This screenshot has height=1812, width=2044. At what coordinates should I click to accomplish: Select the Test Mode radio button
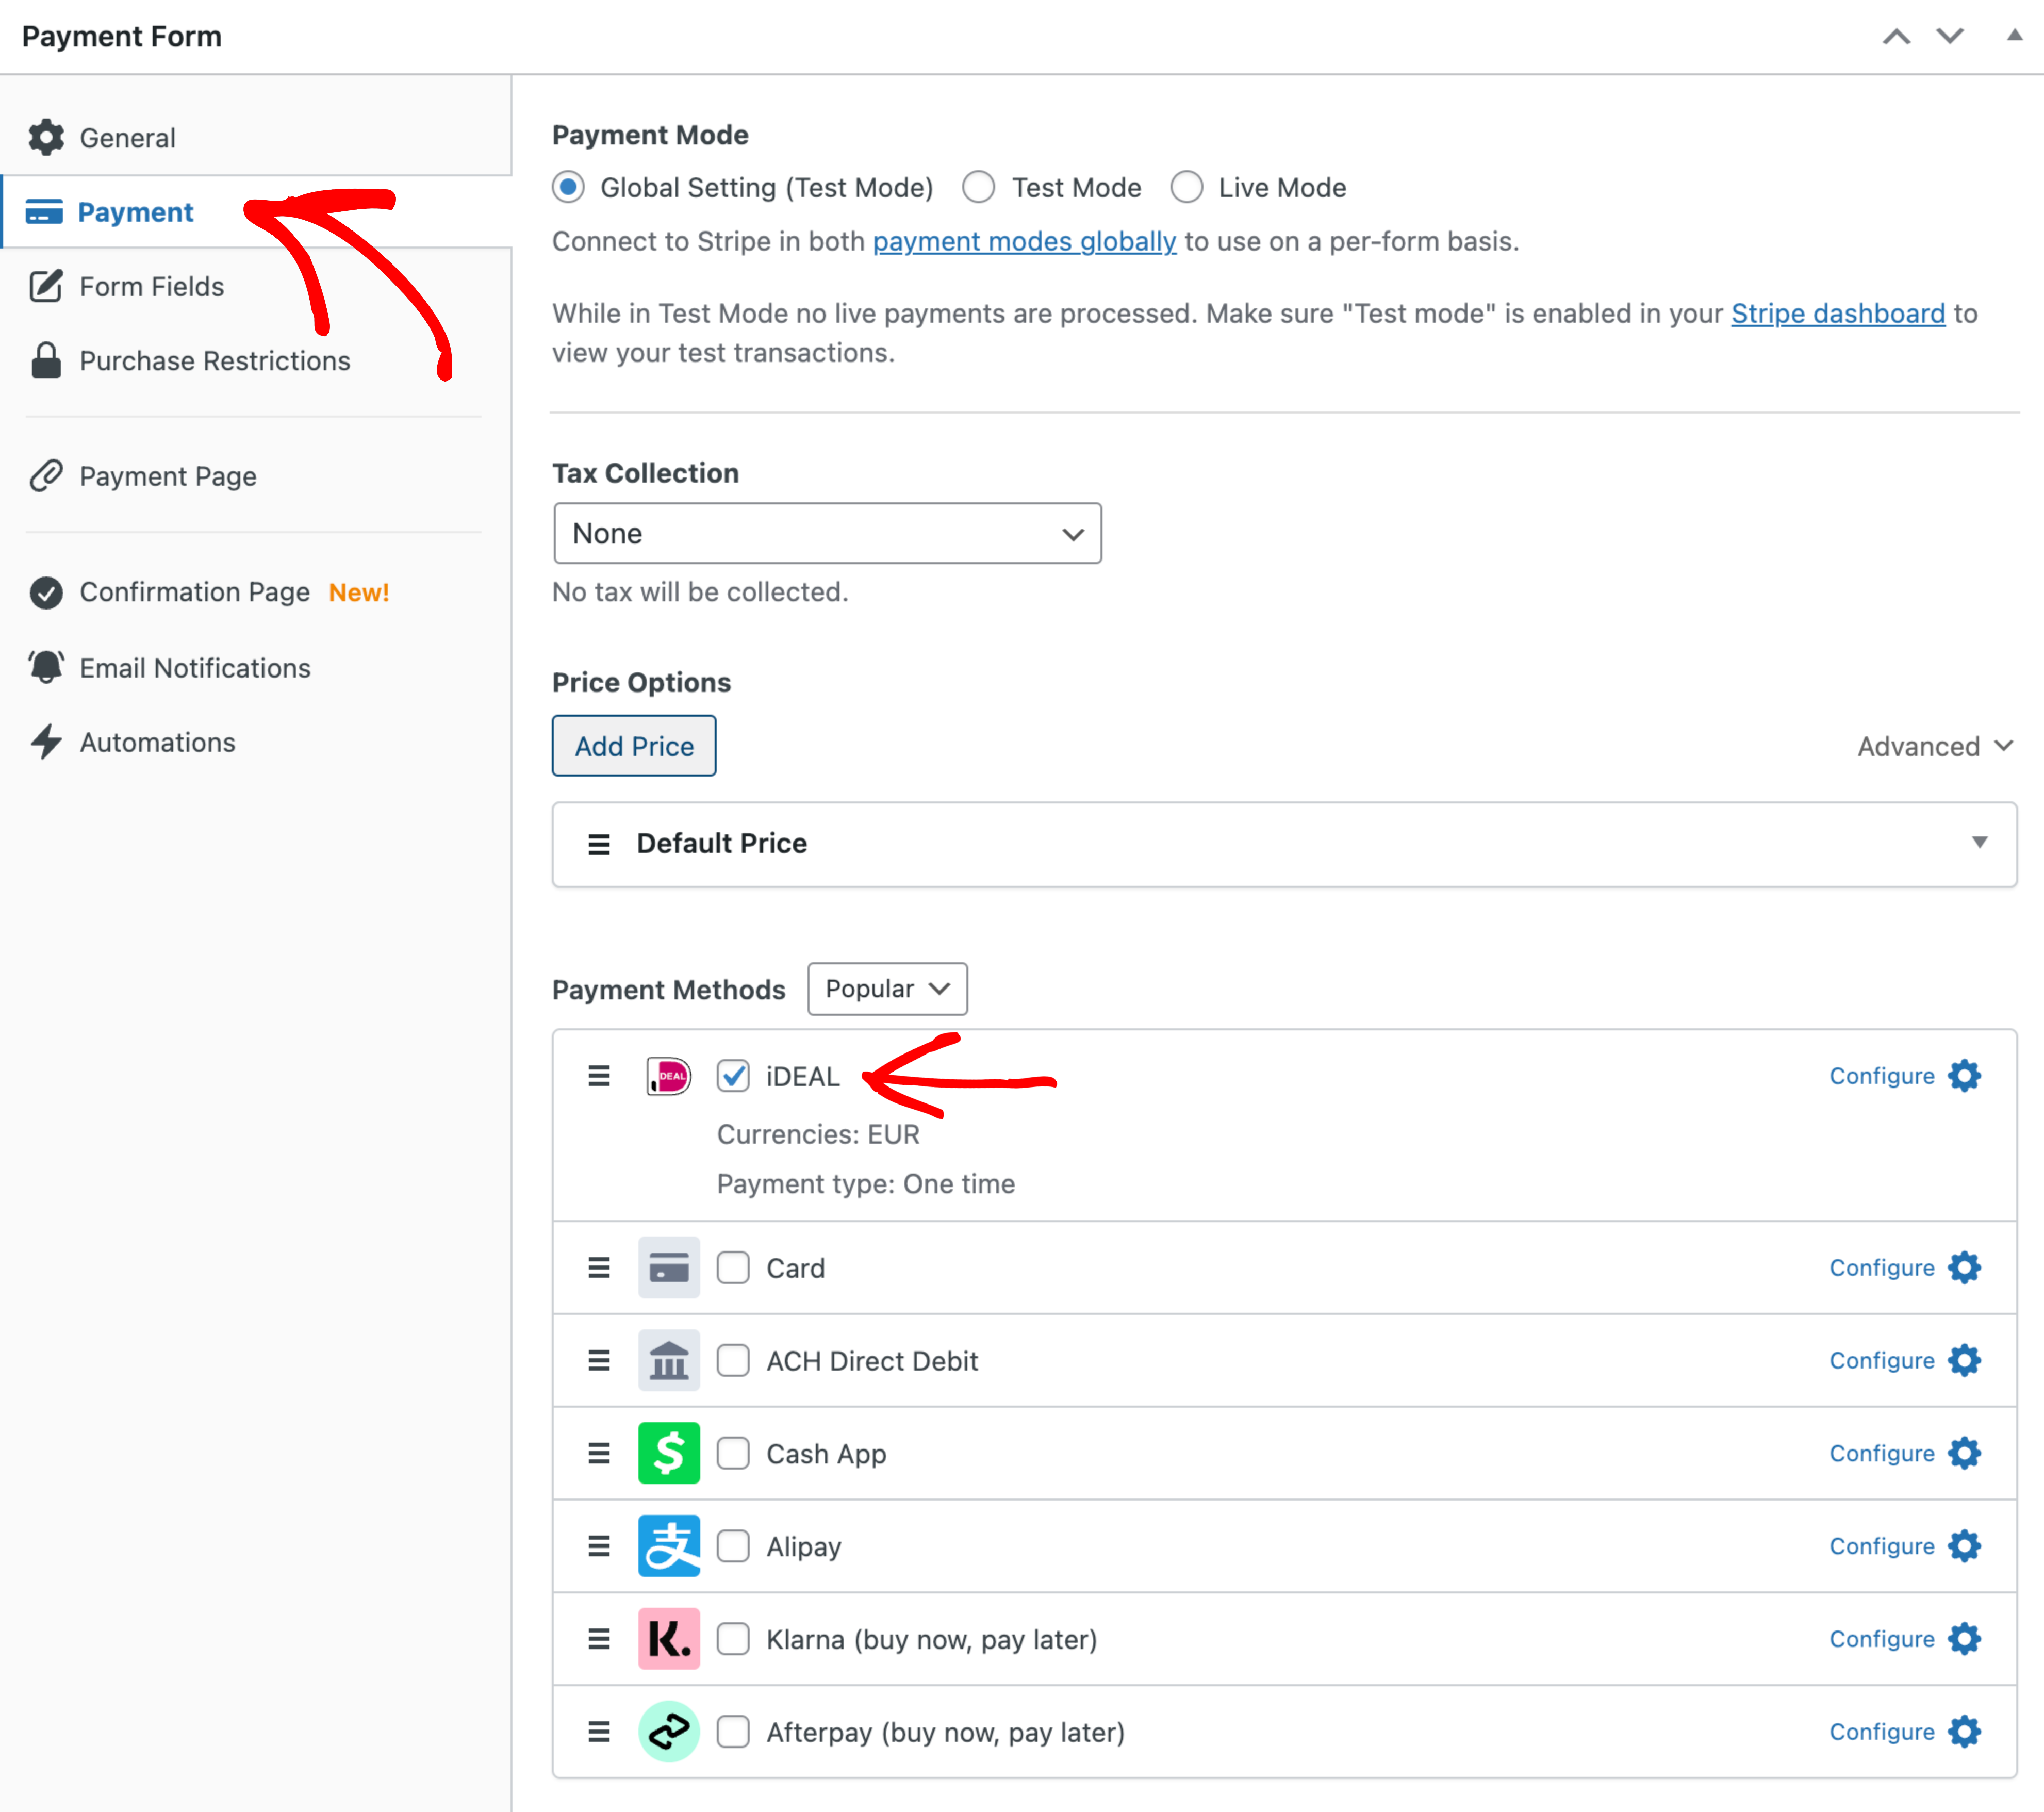[x=978, y=187]
